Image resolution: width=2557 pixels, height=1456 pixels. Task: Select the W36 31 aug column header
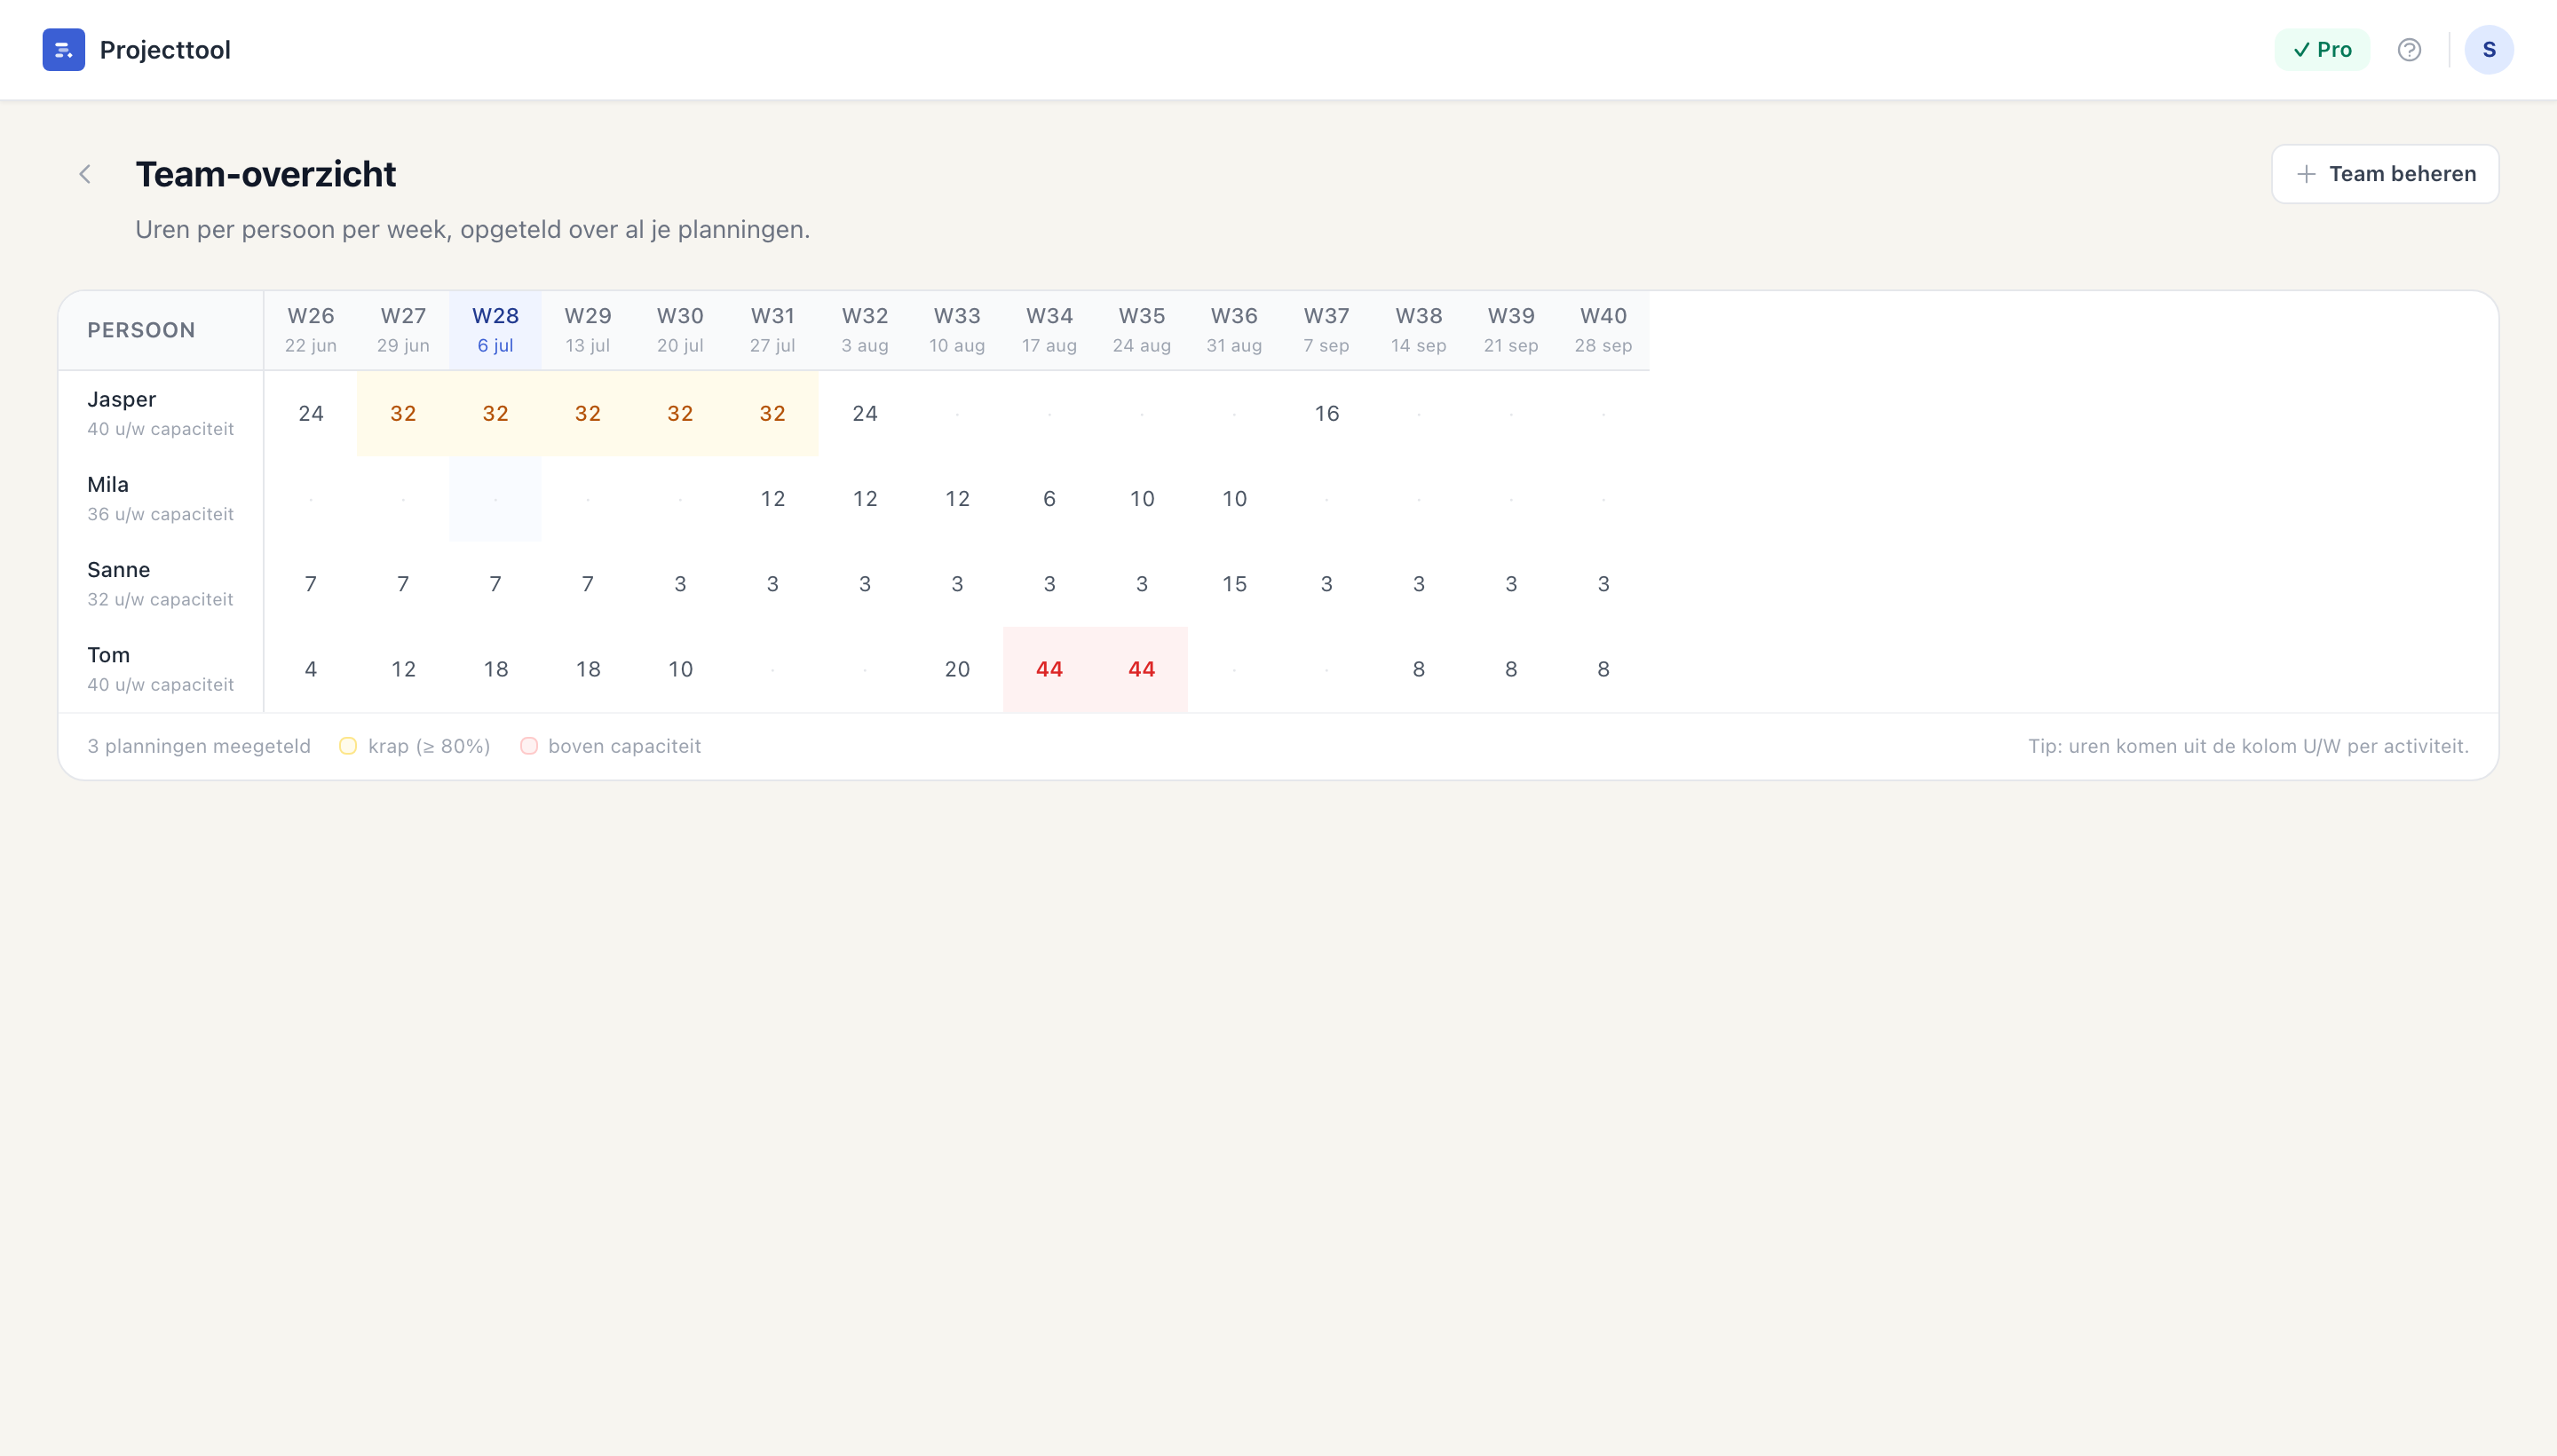(x=1234, y=330)
